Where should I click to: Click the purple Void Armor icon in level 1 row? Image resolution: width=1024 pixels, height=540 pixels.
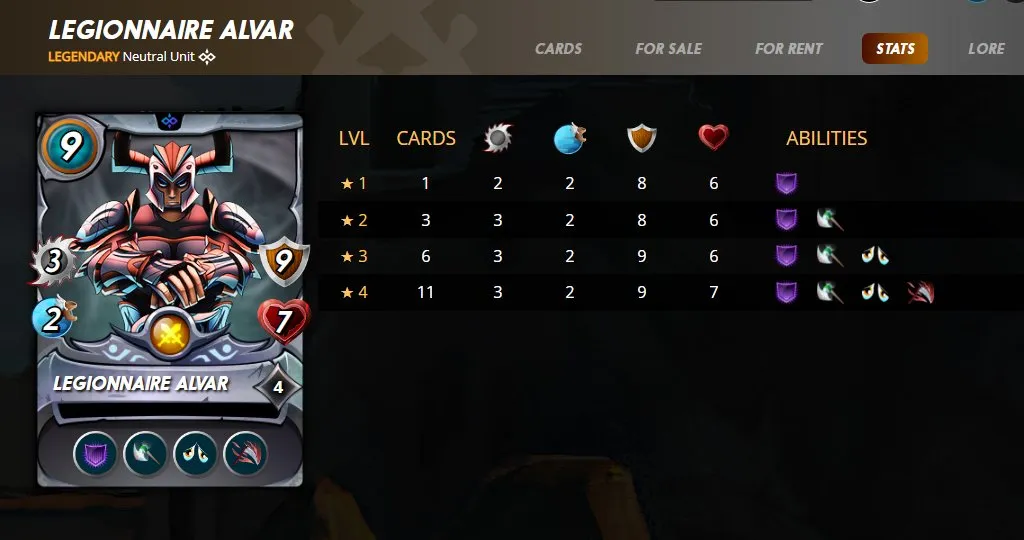tap(786, 183)
